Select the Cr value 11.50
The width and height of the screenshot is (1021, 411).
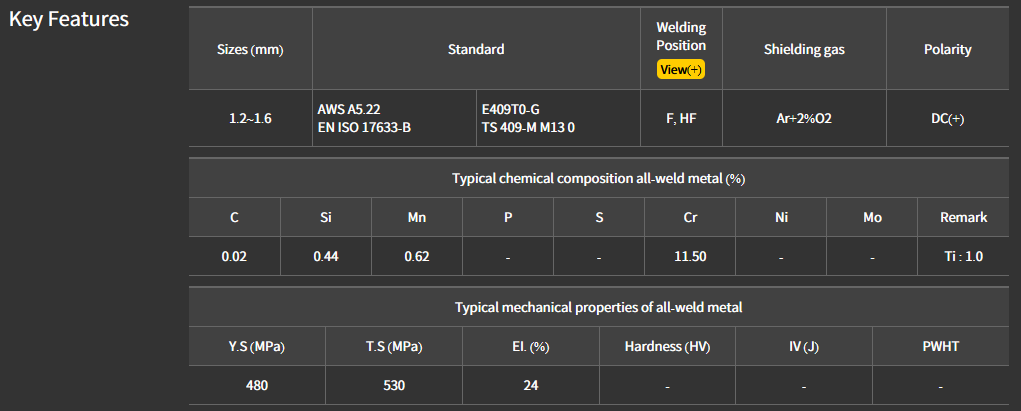pos(690,256)
